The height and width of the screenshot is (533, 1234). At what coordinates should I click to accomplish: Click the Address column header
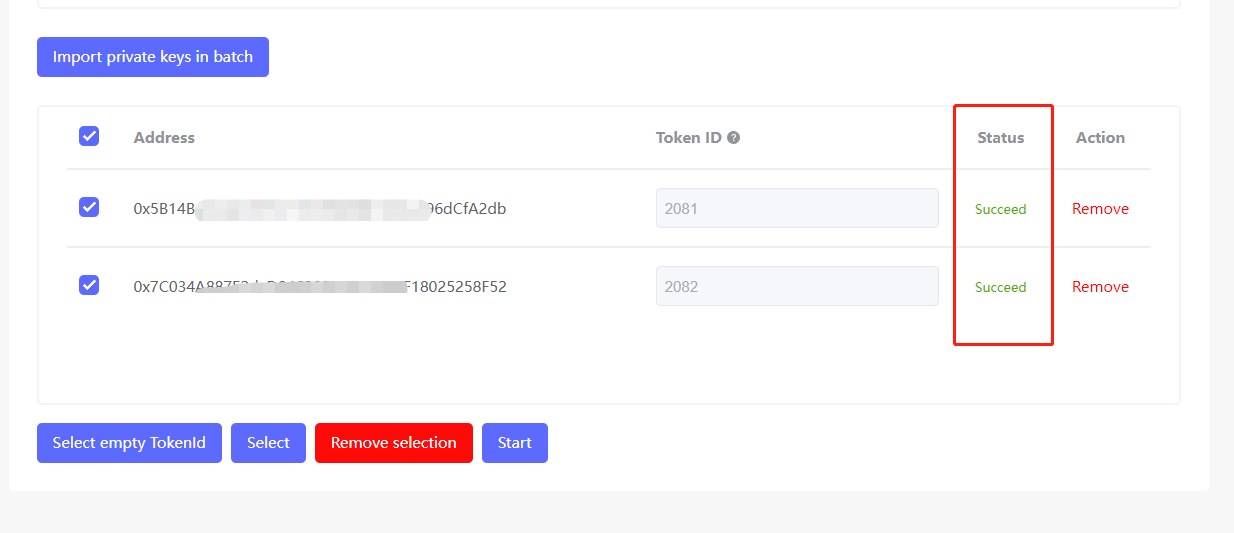tap(164, 138)
